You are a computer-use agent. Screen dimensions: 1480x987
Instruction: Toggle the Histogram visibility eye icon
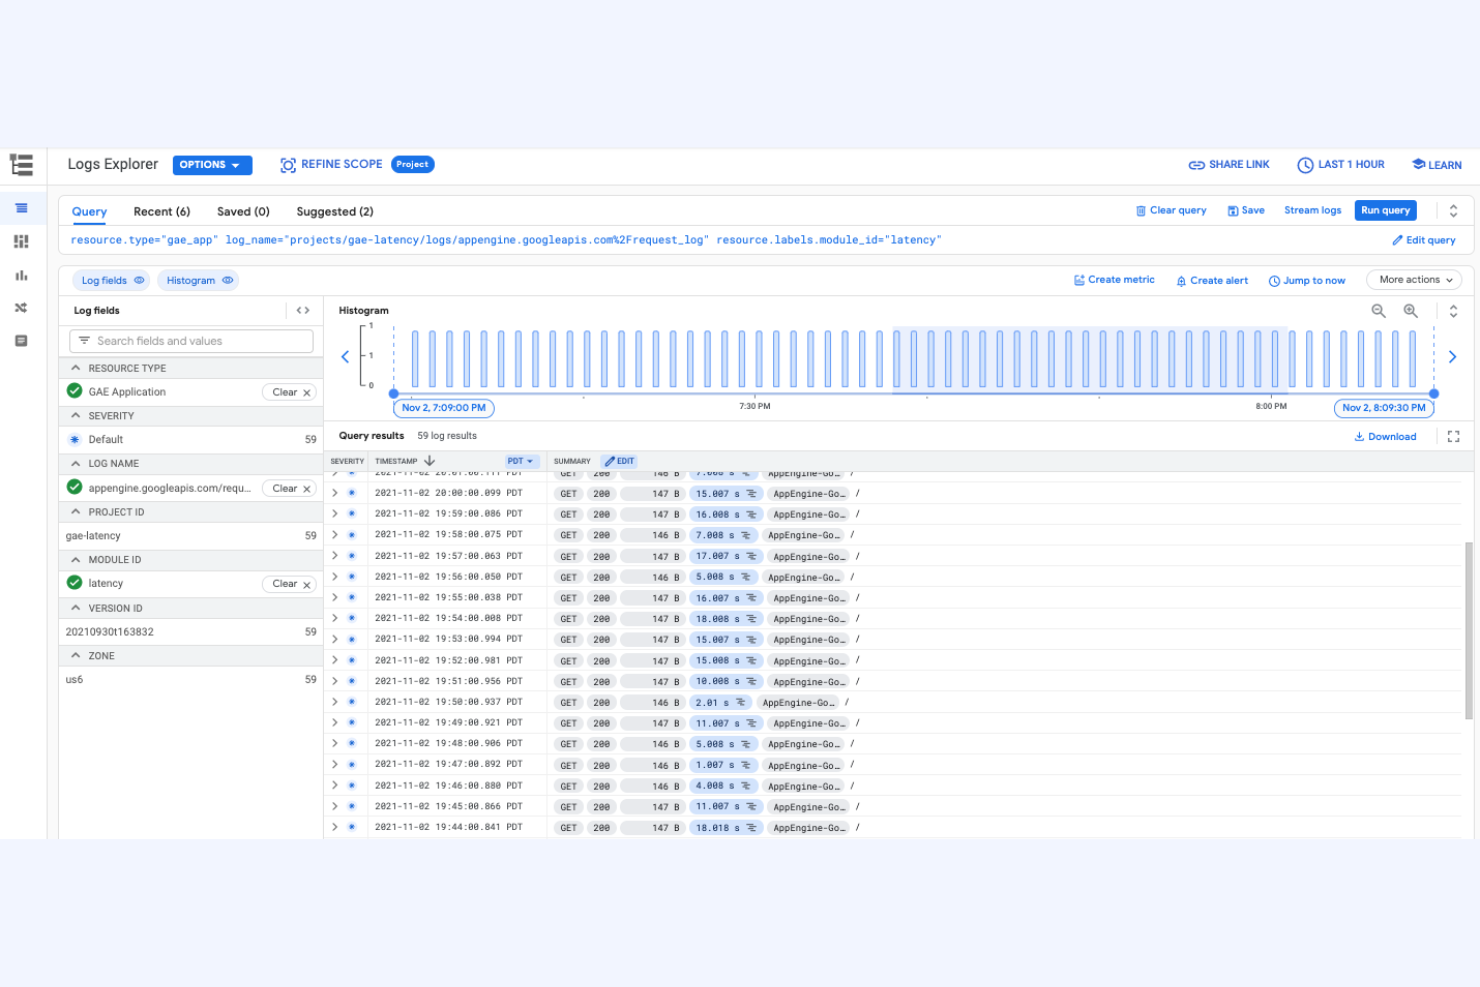(x=227, y=280)
